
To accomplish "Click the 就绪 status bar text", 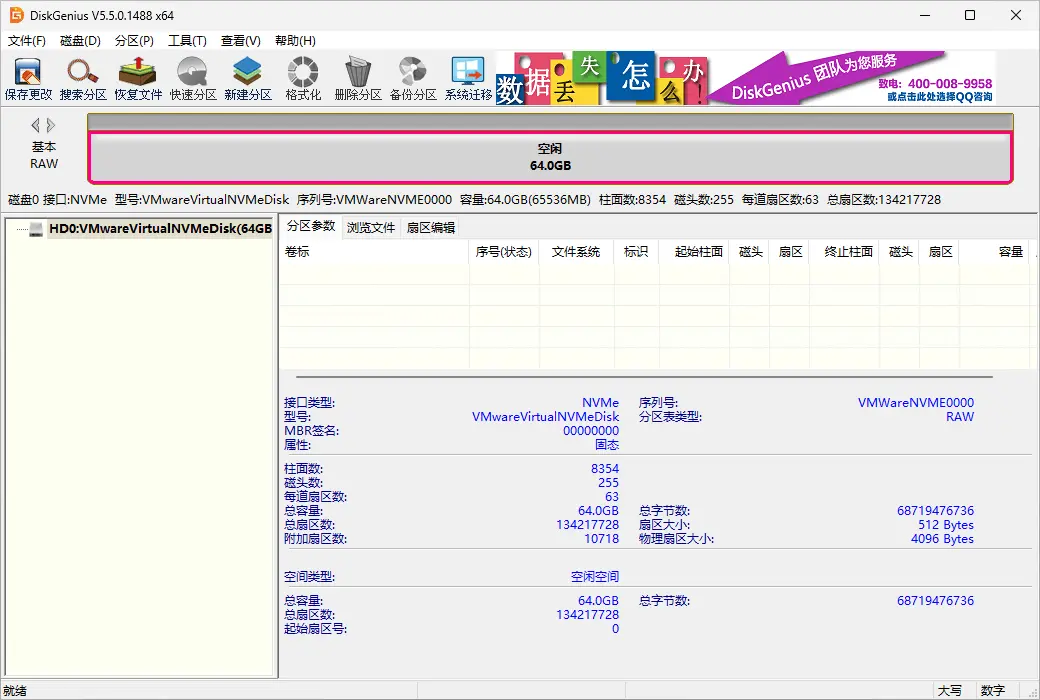I will 15,691.
